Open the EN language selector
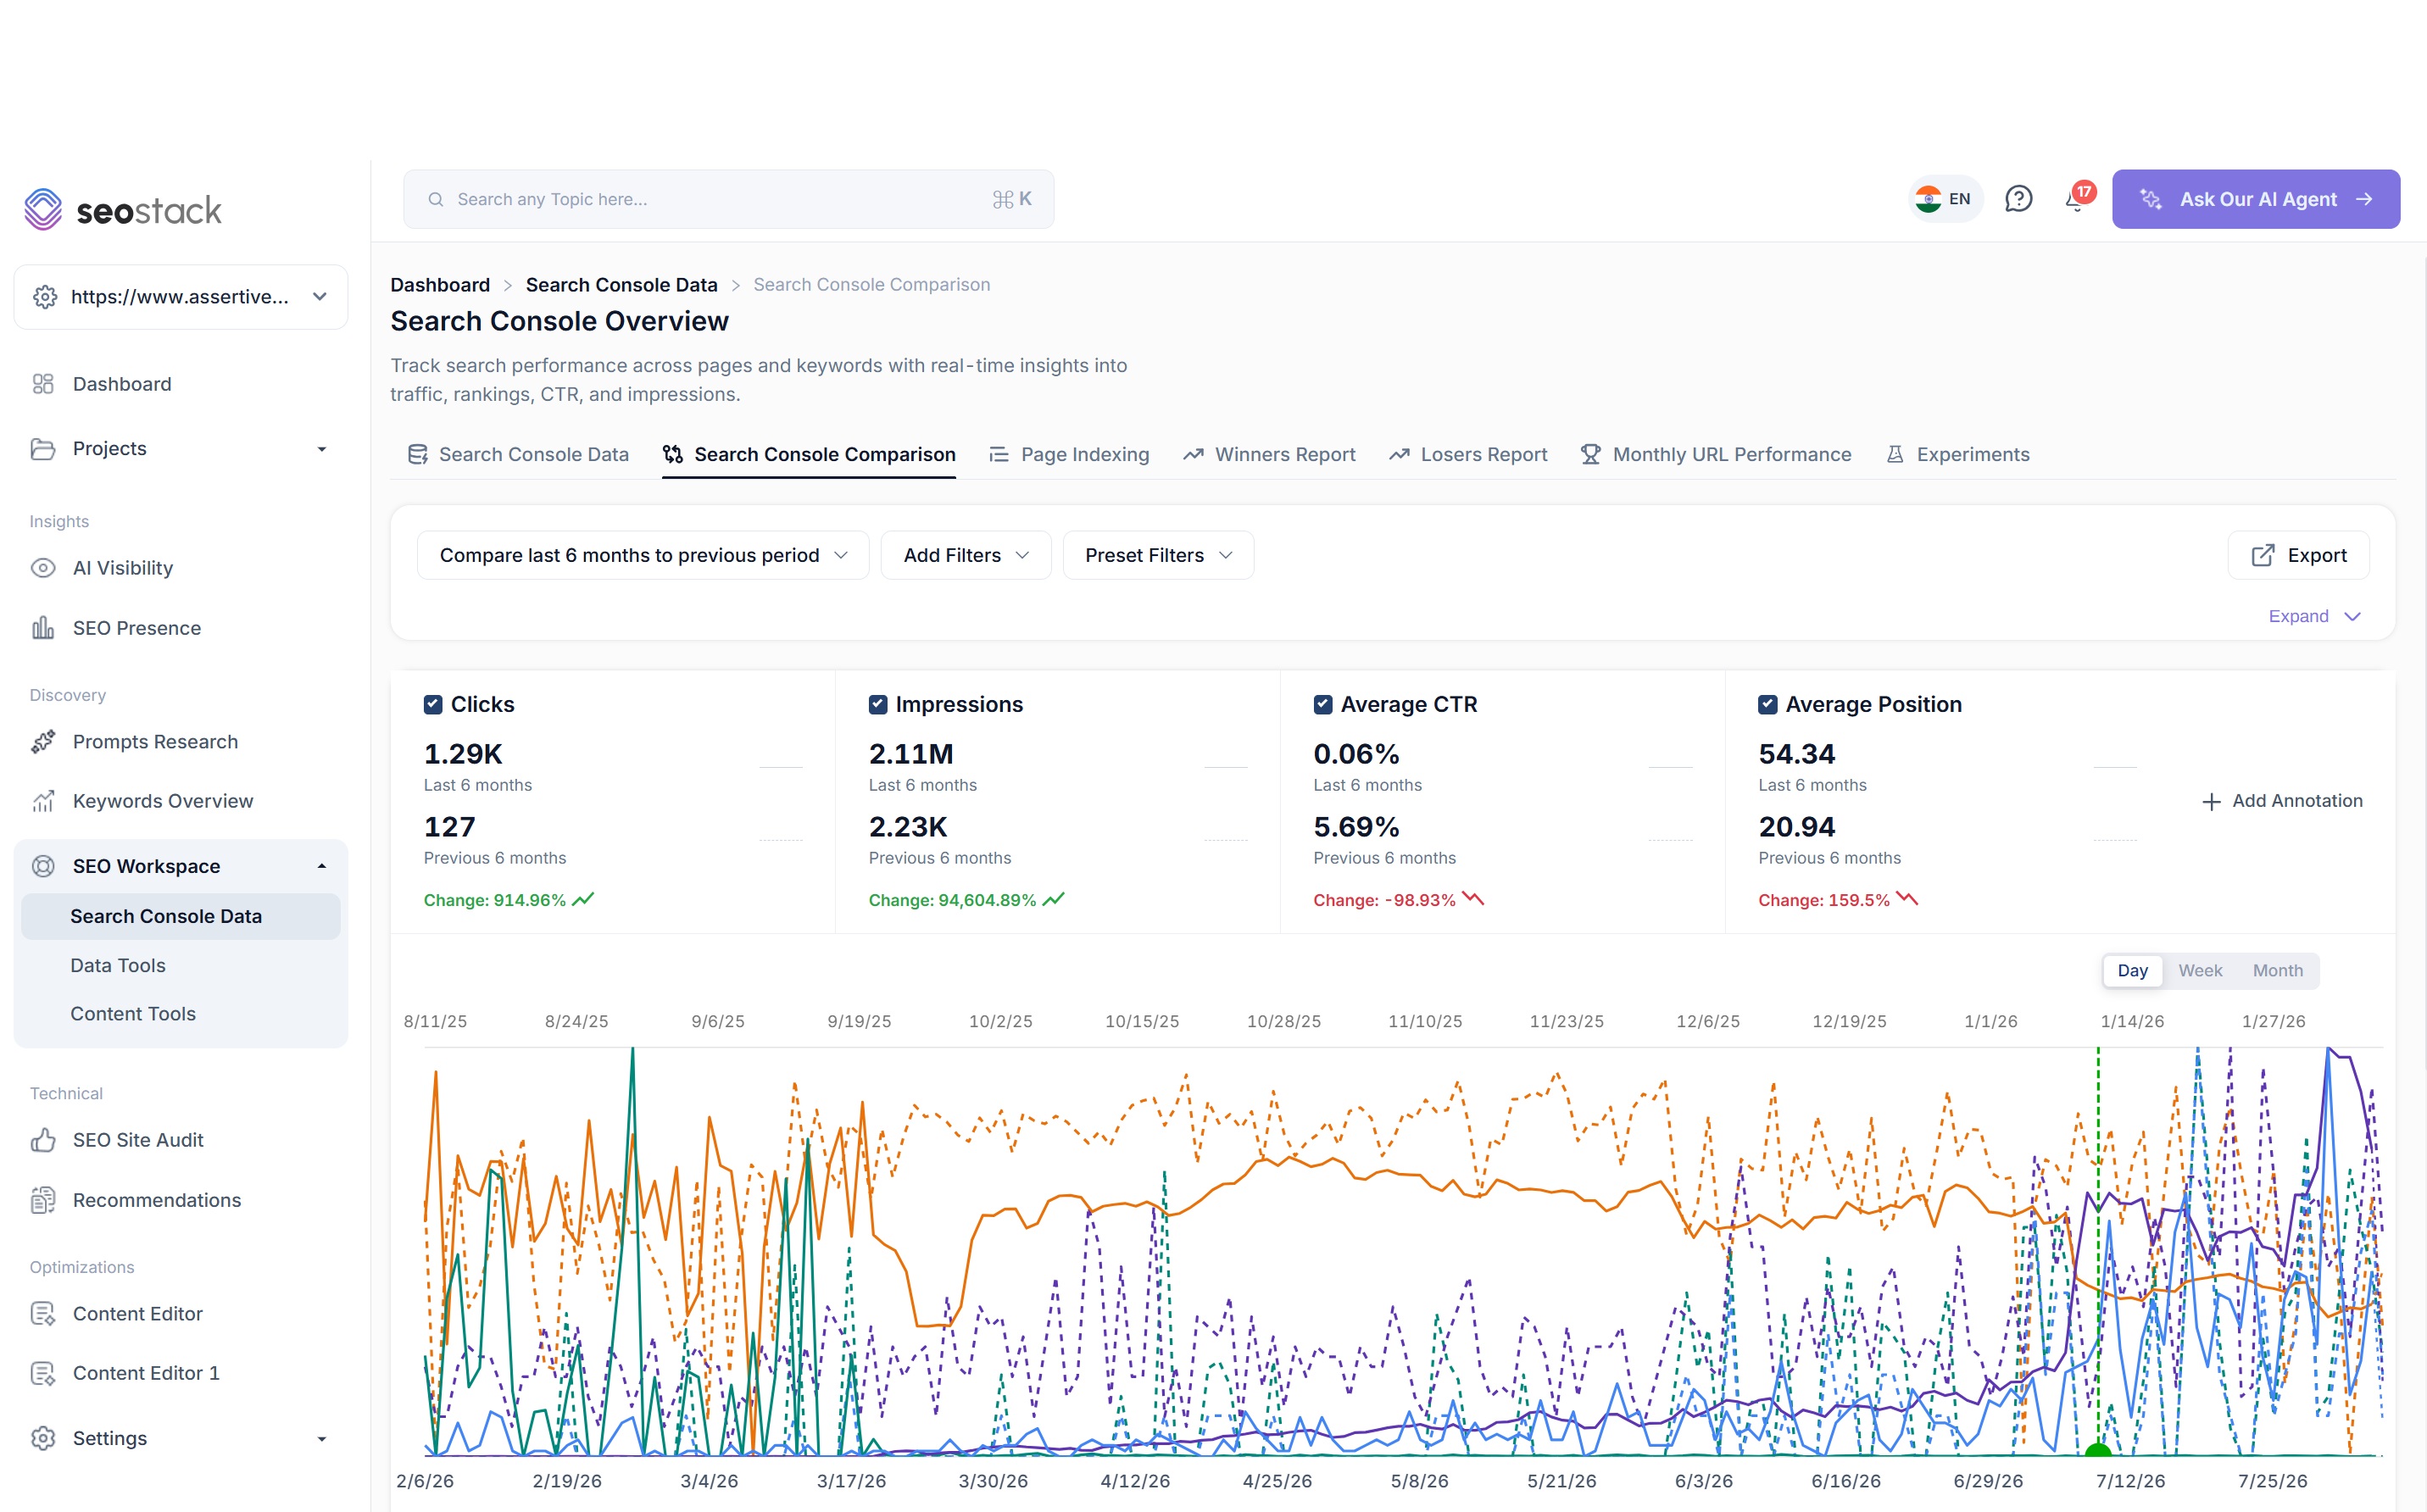The width and height of the screenshot is (2427, 1512). (1945, 199)
